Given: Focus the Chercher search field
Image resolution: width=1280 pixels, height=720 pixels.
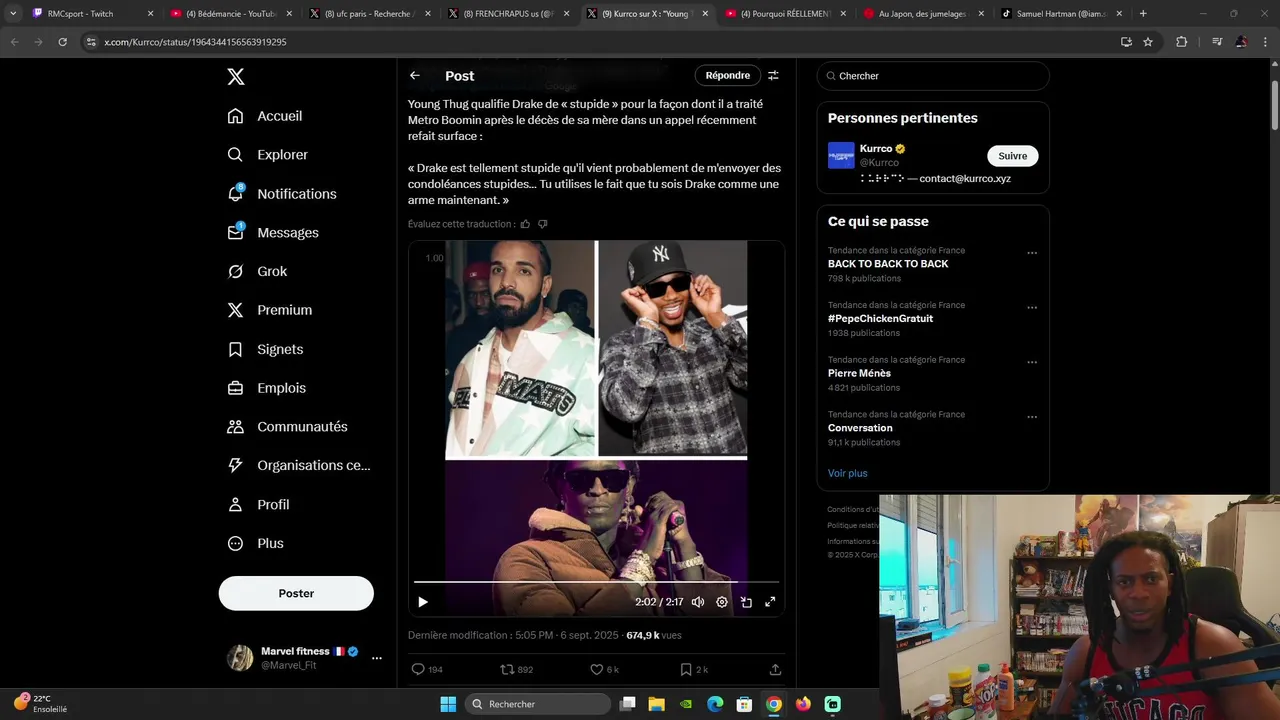Looking at the screenshot, I should pos(933,76).
